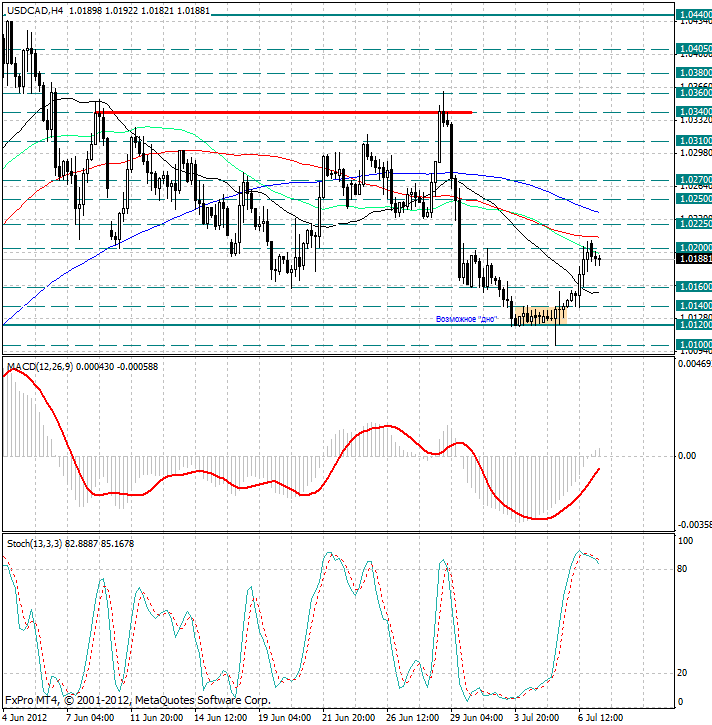Select the 29 Jun 04:00 time label
The width and height of the screenshot is (712, 725).
tap(474, 717)
